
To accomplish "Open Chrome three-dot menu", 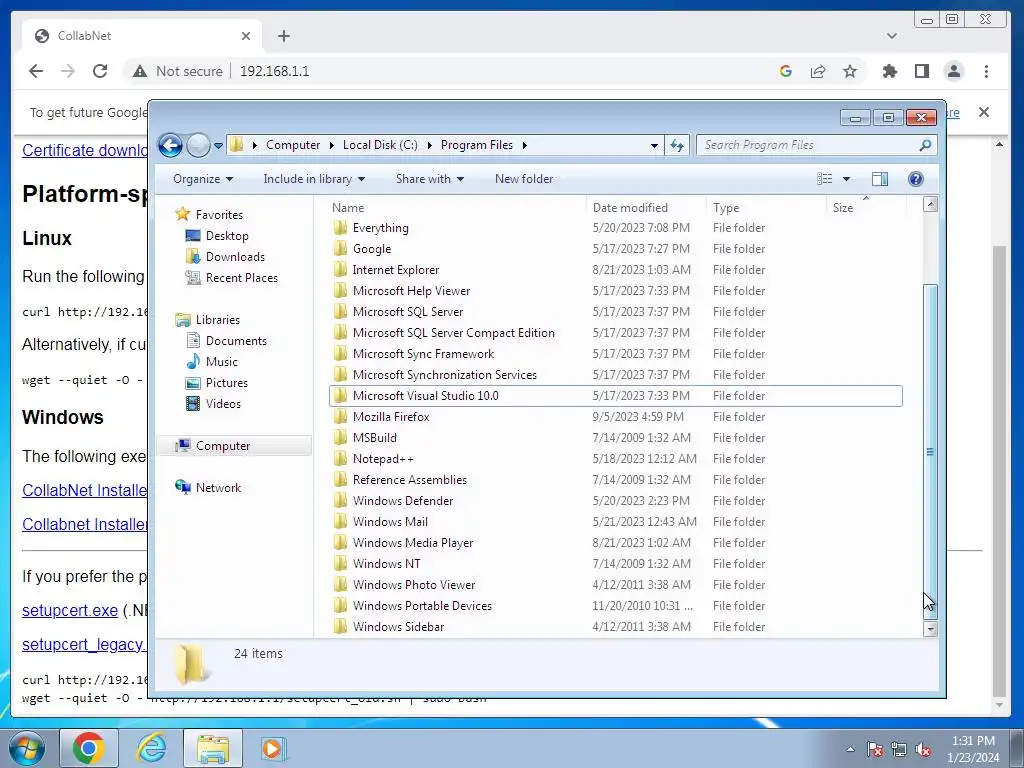I will [986, 71].
